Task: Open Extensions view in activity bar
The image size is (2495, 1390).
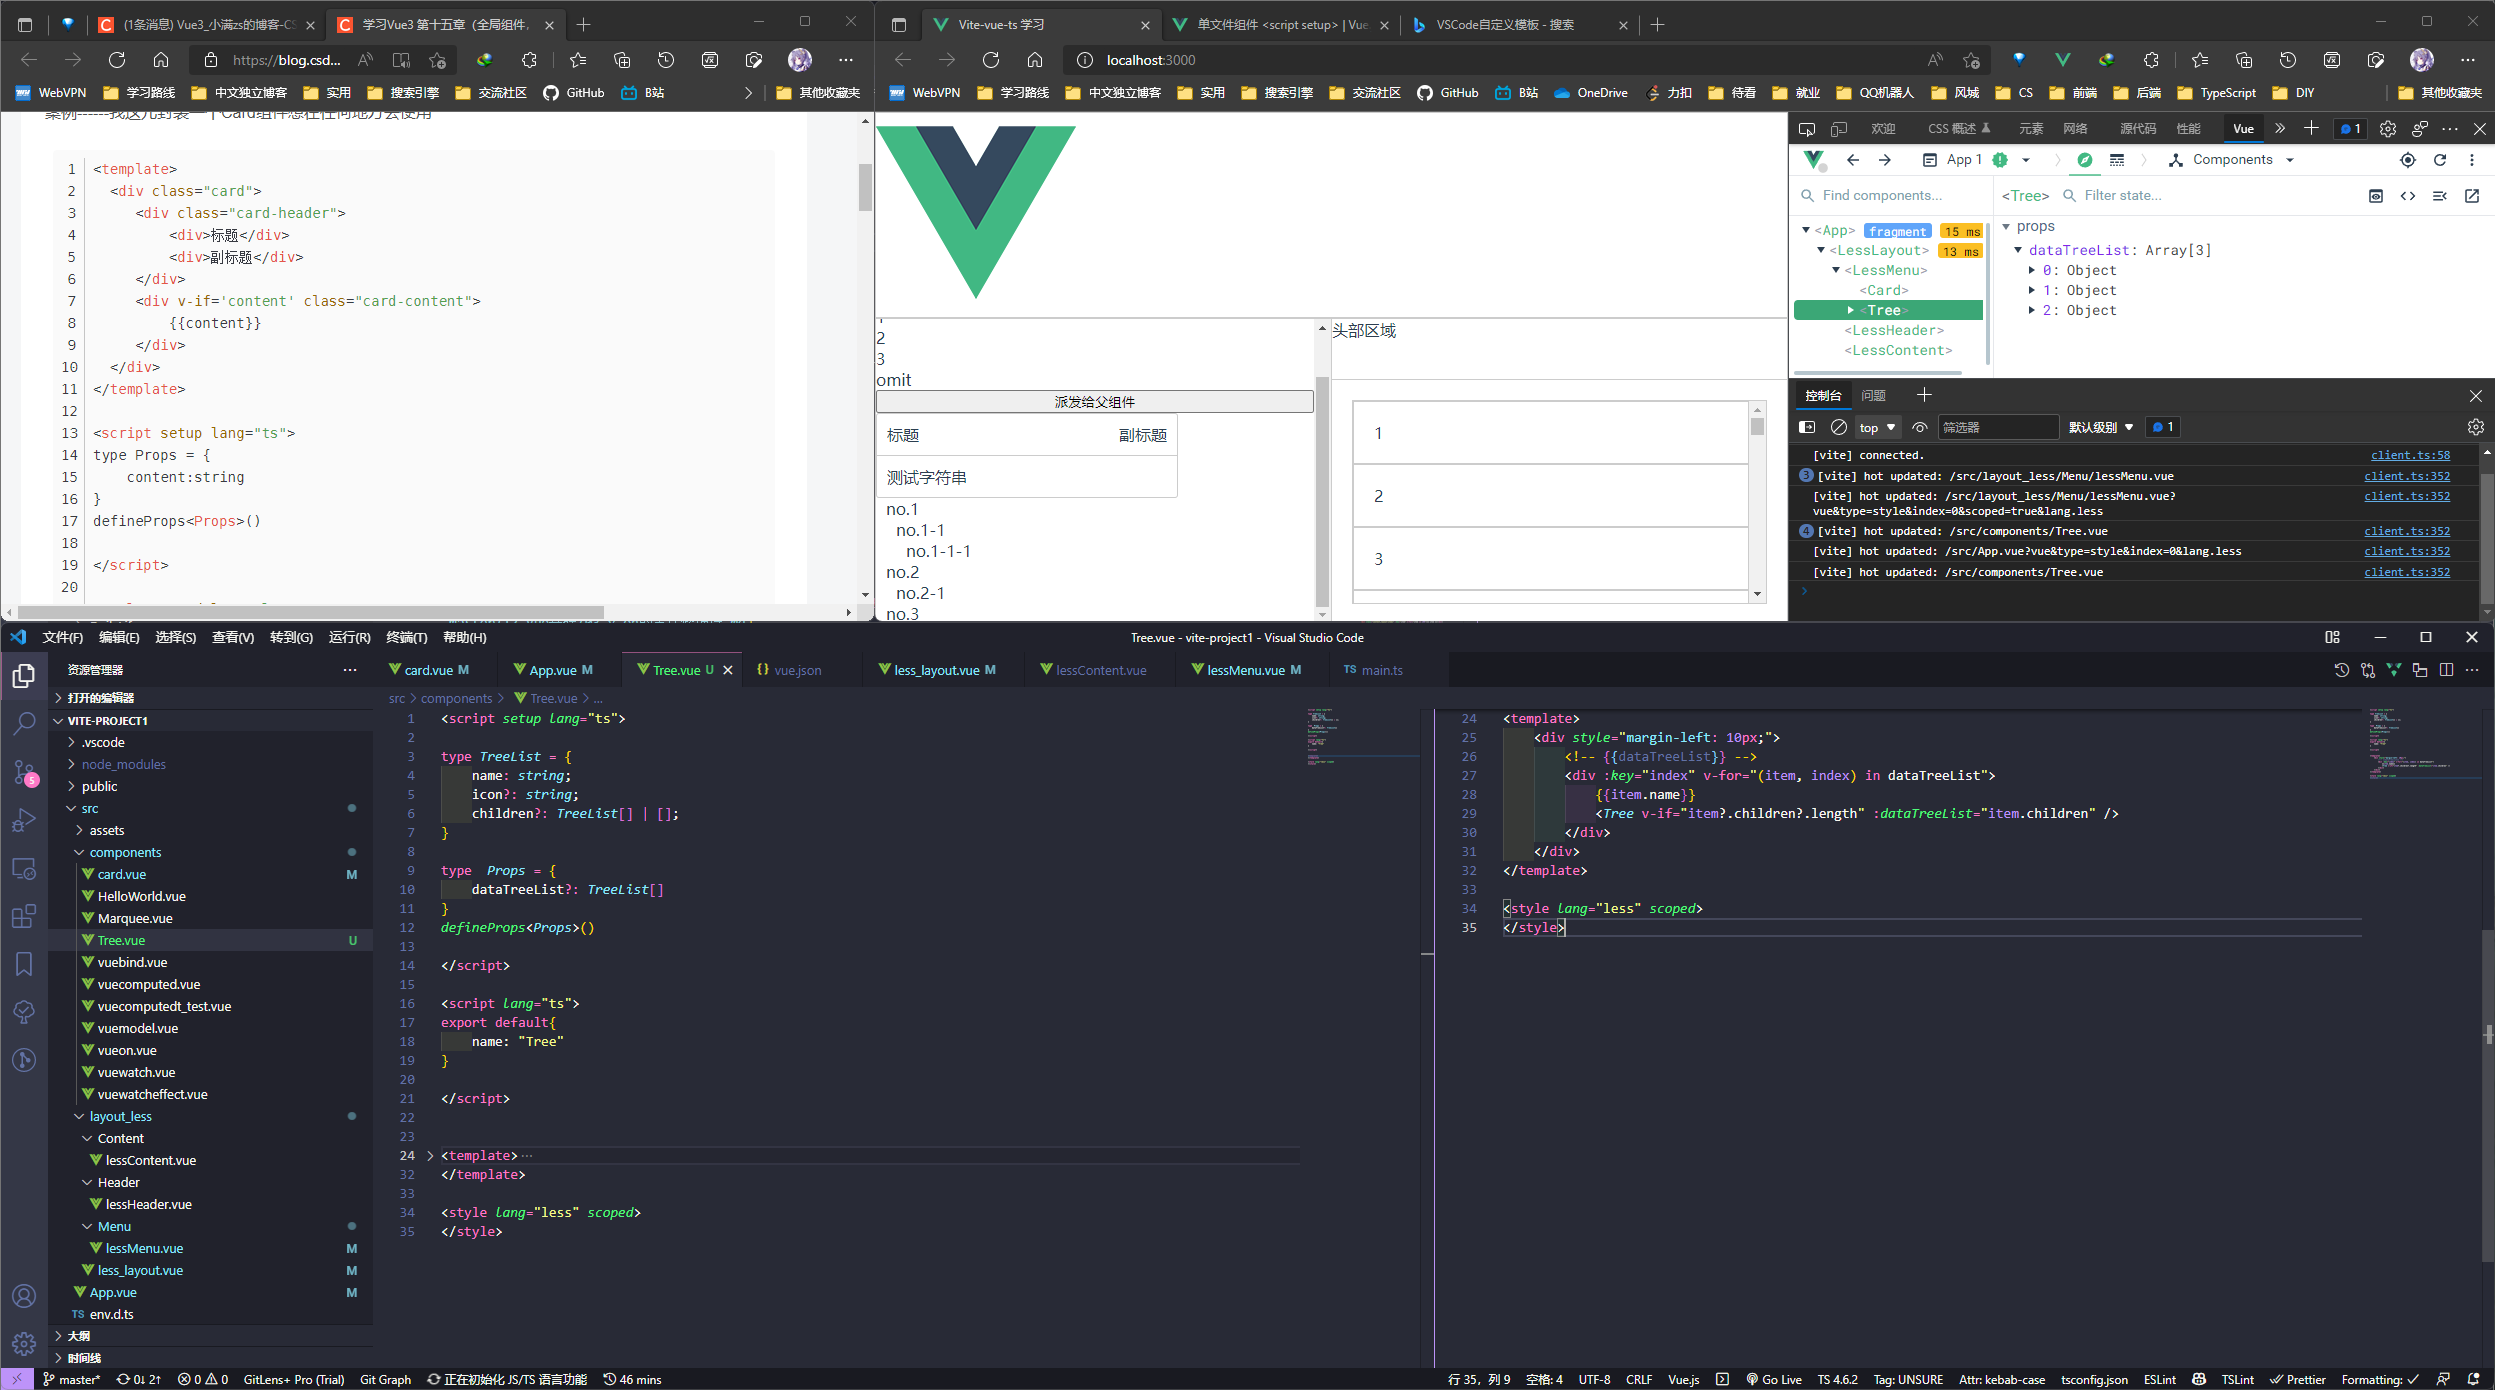Action: [24, 916]
